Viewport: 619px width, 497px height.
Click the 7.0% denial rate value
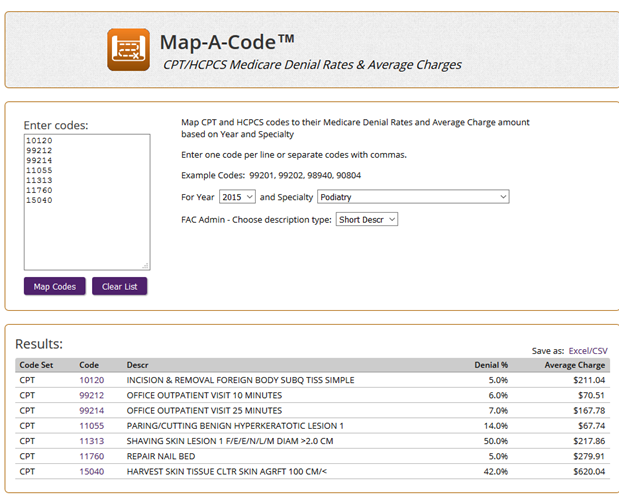pos(498,411)
